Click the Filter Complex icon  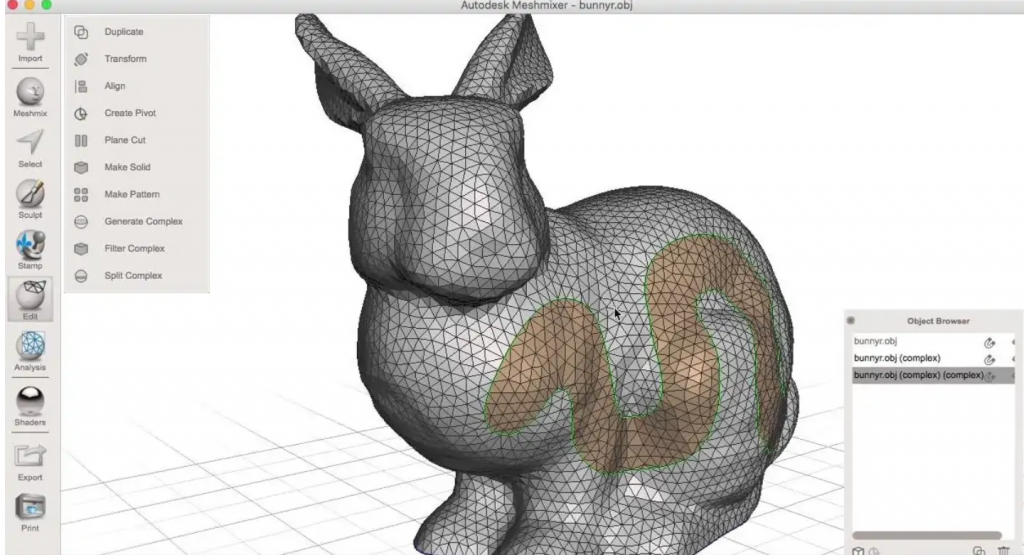tap(81, 249)
